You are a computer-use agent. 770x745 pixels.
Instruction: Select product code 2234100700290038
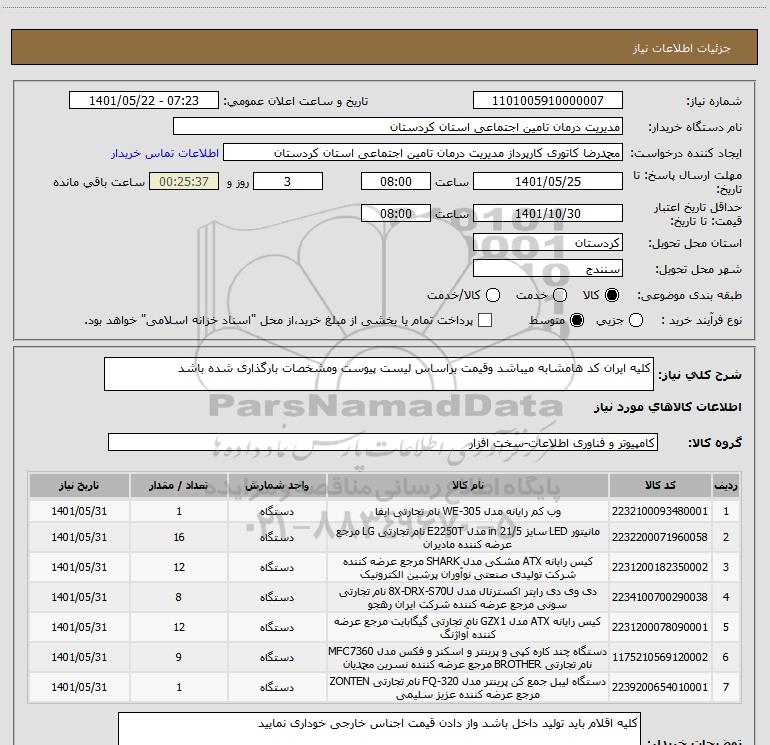click(x=660, y=597)
